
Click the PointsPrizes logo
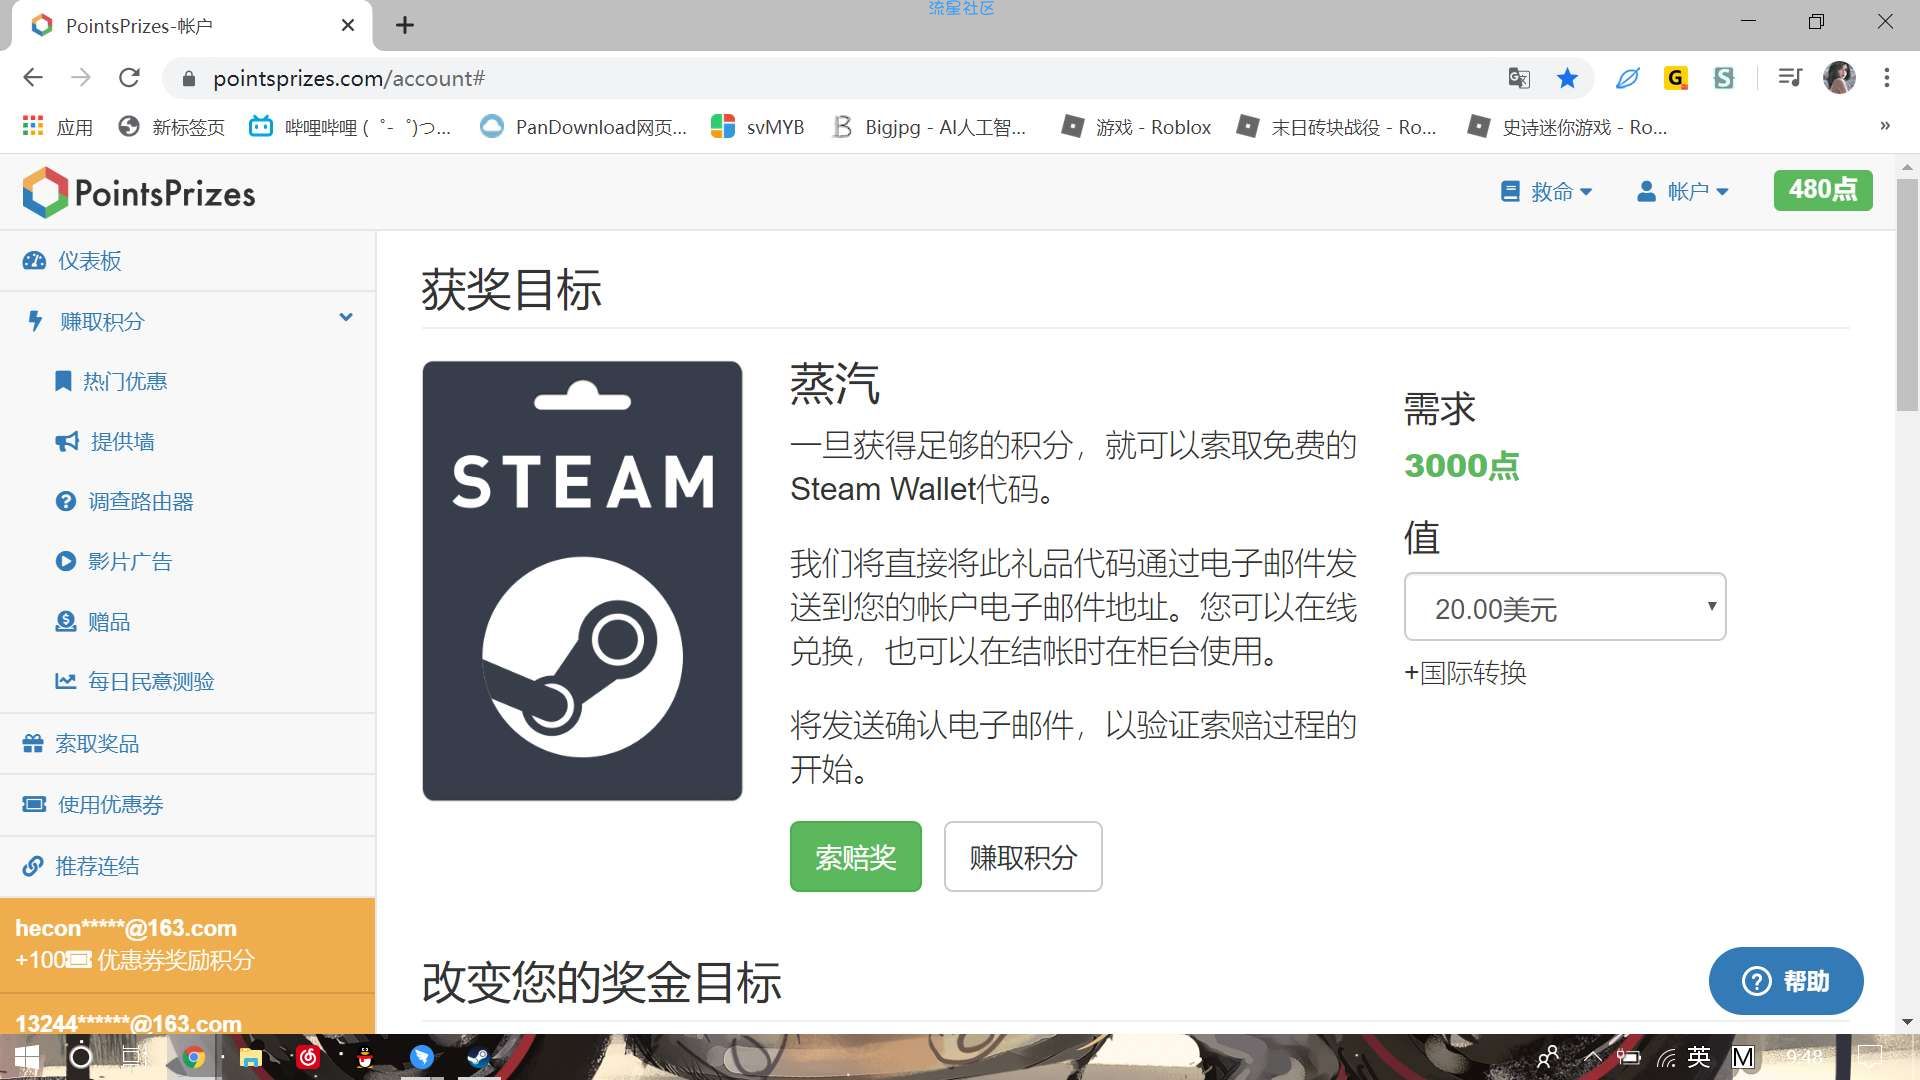[139, 192]
